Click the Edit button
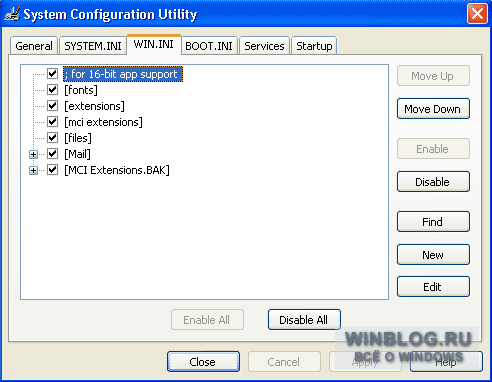 (433, 287)
